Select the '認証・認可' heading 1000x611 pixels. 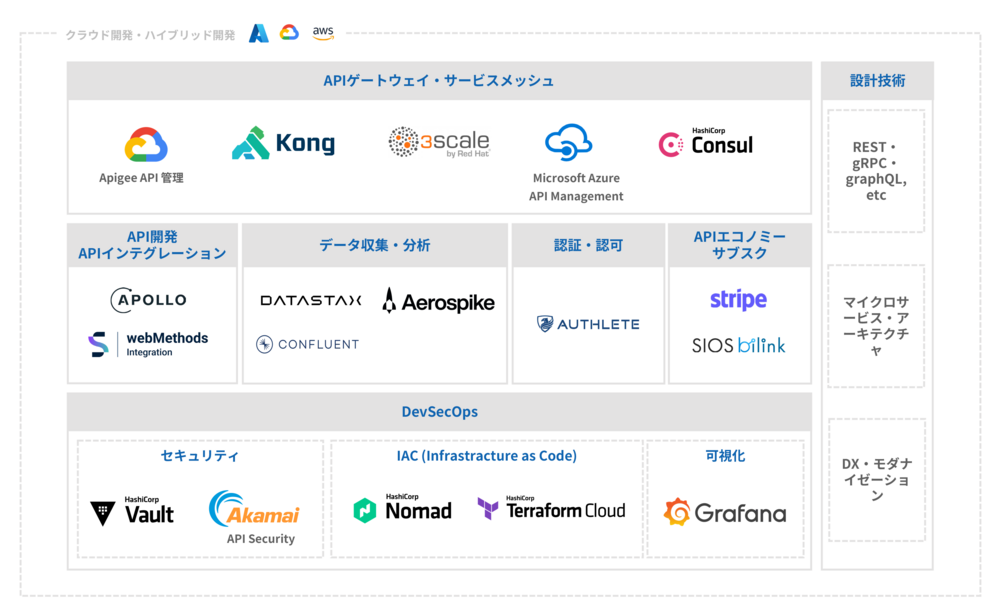point(588,246)
